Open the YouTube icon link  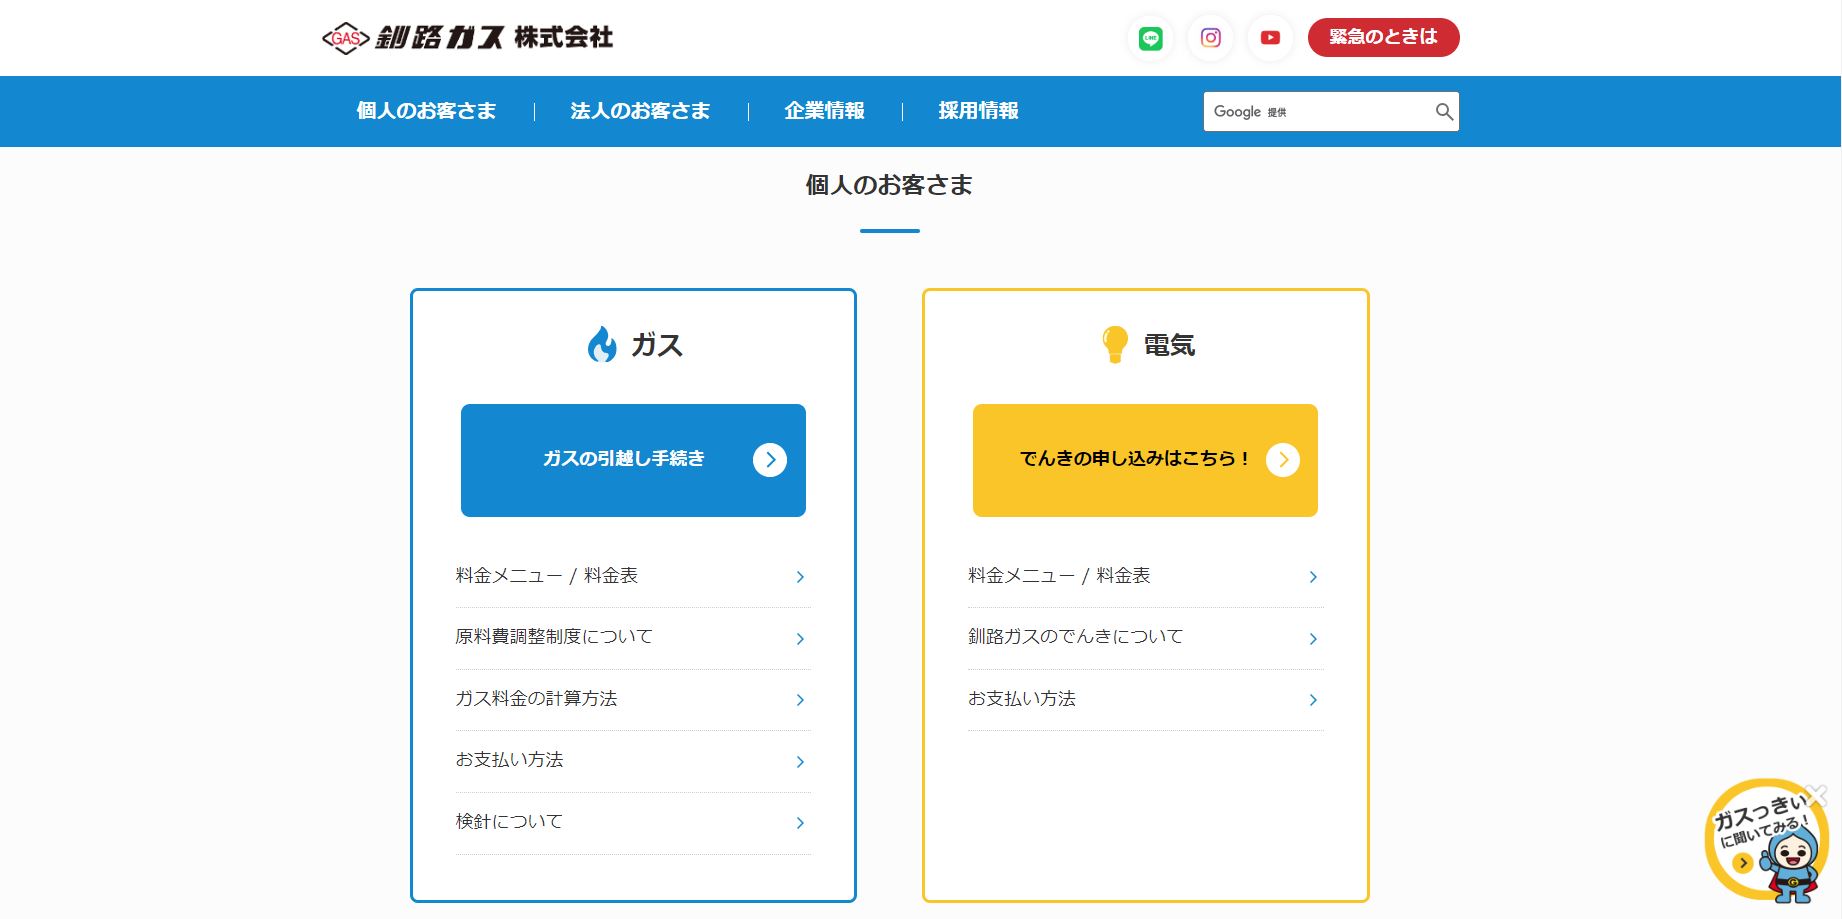[x=1270, y=38]
